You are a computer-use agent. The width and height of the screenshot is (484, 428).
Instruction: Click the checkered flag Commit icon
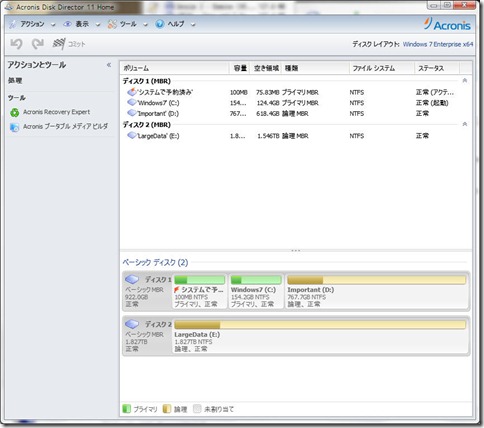tap(59, 44)
